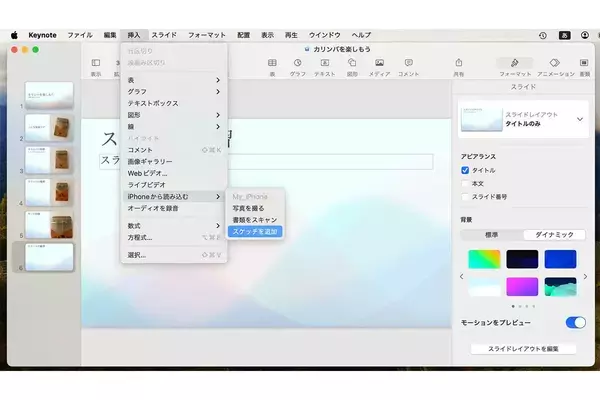Image resolution: width=600 pixels, height=400 pixels.
Task: Click the 表 (Table) toolbar icon
Action: coord(271,63)
